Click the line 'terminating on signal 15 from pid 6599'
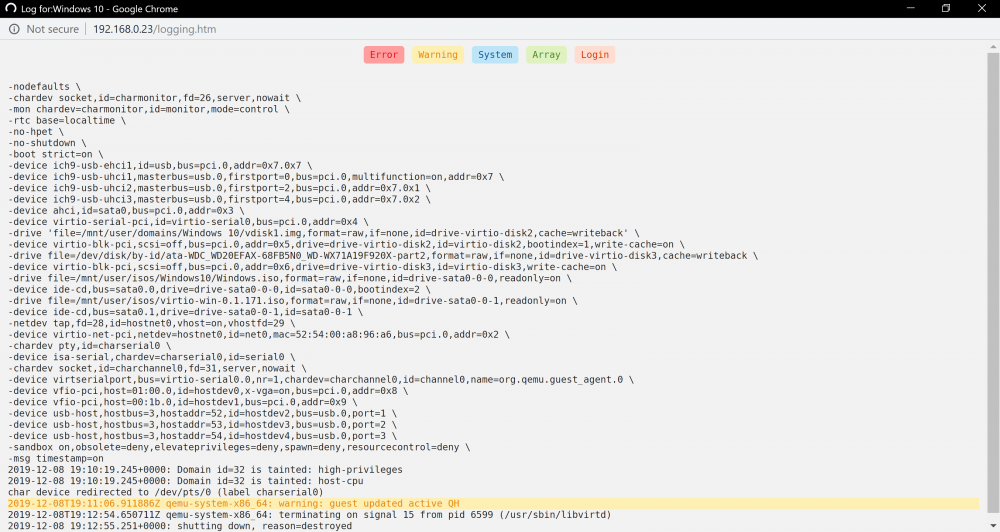Screen dimensions: 1000x532 click(x=309, y=515)
